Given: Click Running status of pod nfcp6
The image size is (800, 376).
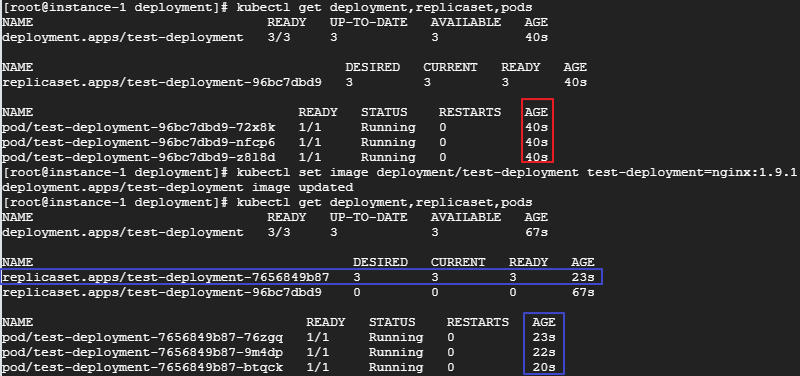Looking at the screenshot, I should (x=388, y=142).
